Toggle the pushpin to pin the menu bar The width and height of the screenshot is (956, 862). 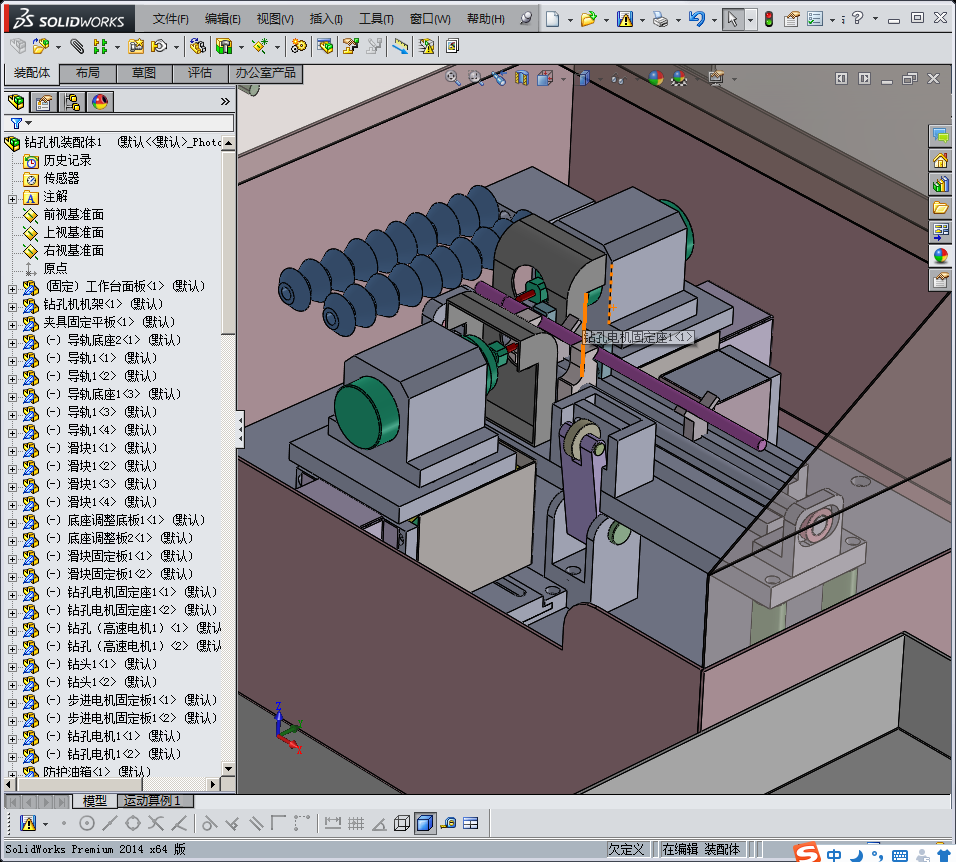click(x=526, y=18)
